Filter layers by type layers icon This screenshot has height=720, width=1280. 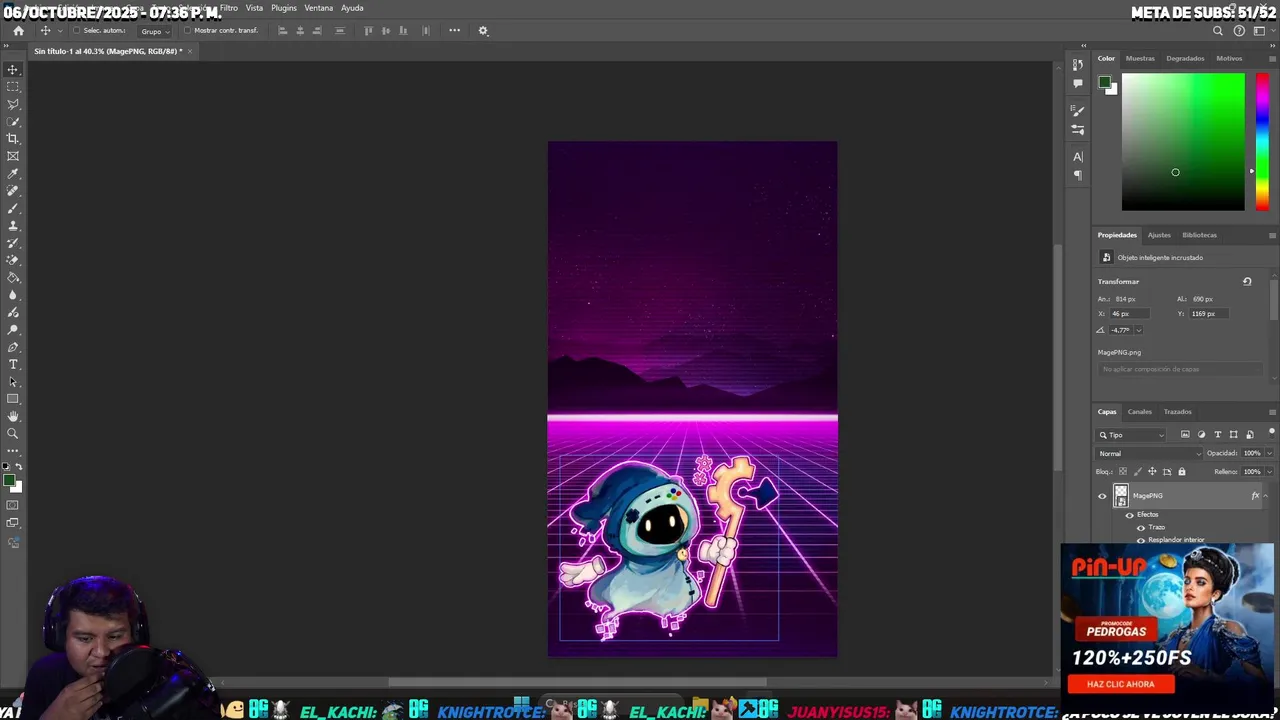[1217, 435]
